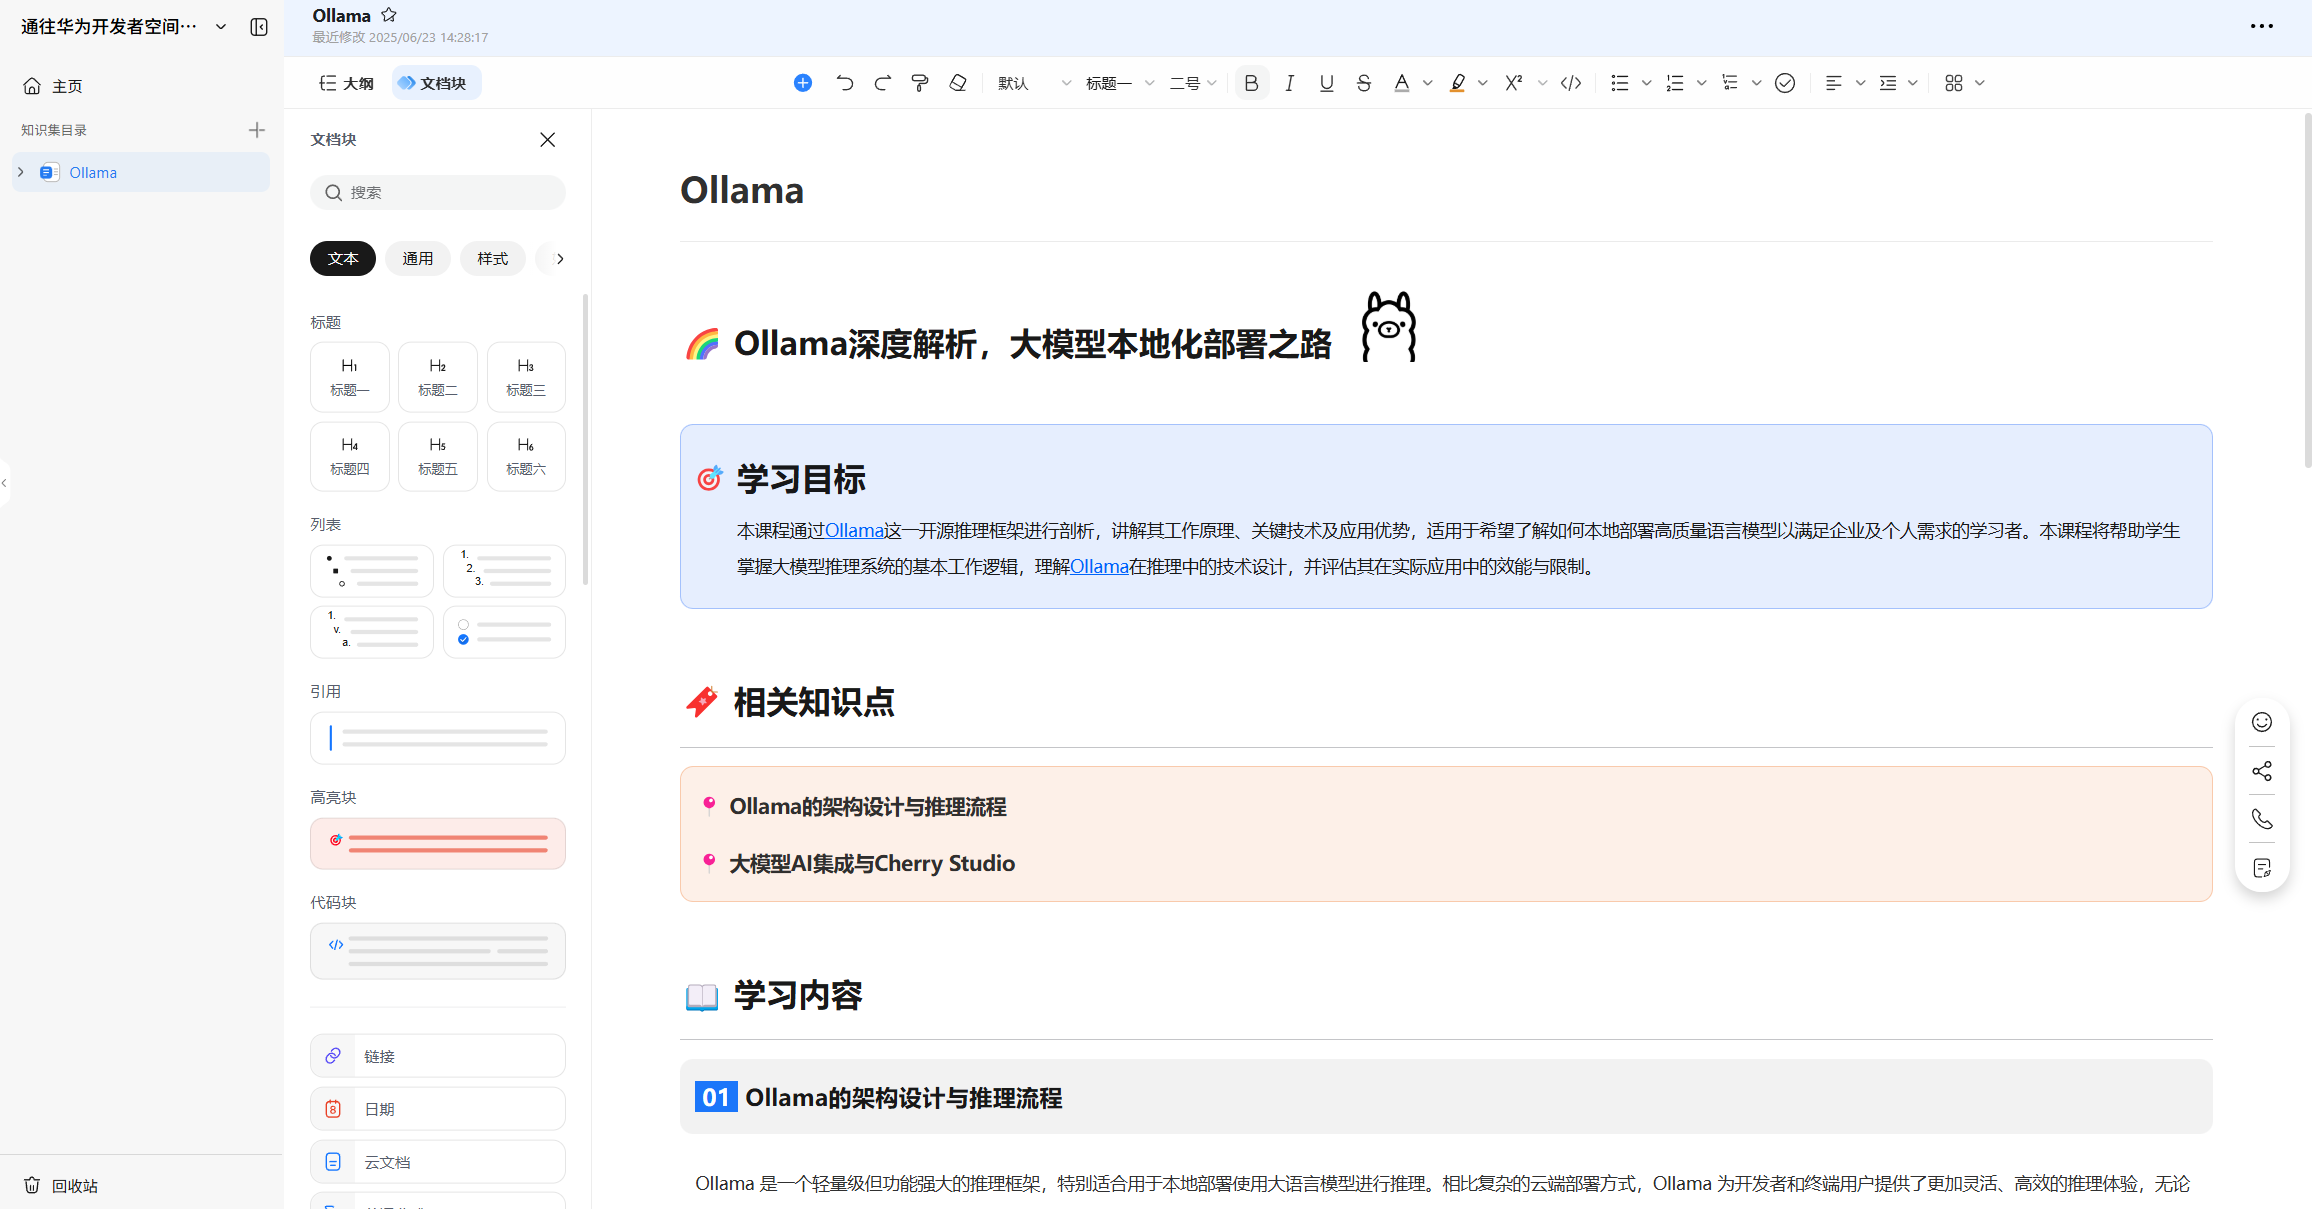Open the first Ollama hyperlink in paragraph

click(x=854, y=530)
